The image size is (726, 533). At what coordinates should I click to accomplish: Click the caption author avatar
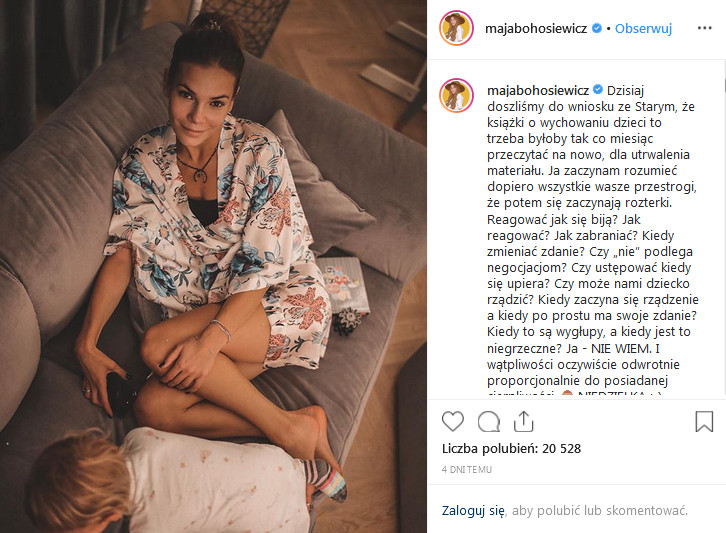[x=456, y=95]
